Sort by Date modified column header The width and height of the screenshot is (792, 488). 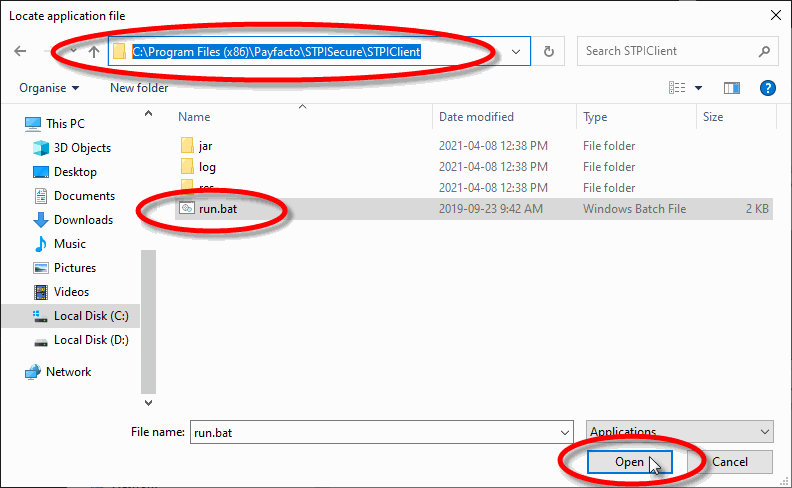click(x=476, y=117)
